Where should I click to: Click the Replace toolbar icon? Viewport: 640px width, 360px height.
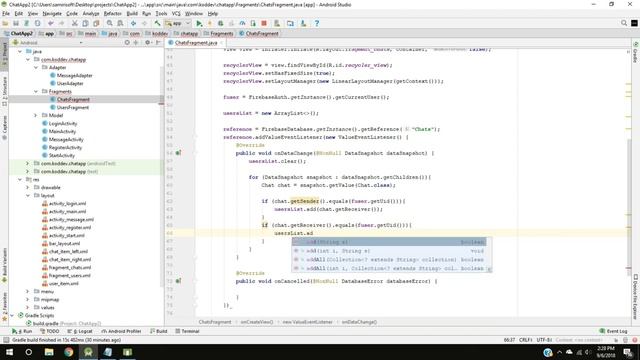tap(120, 23)
